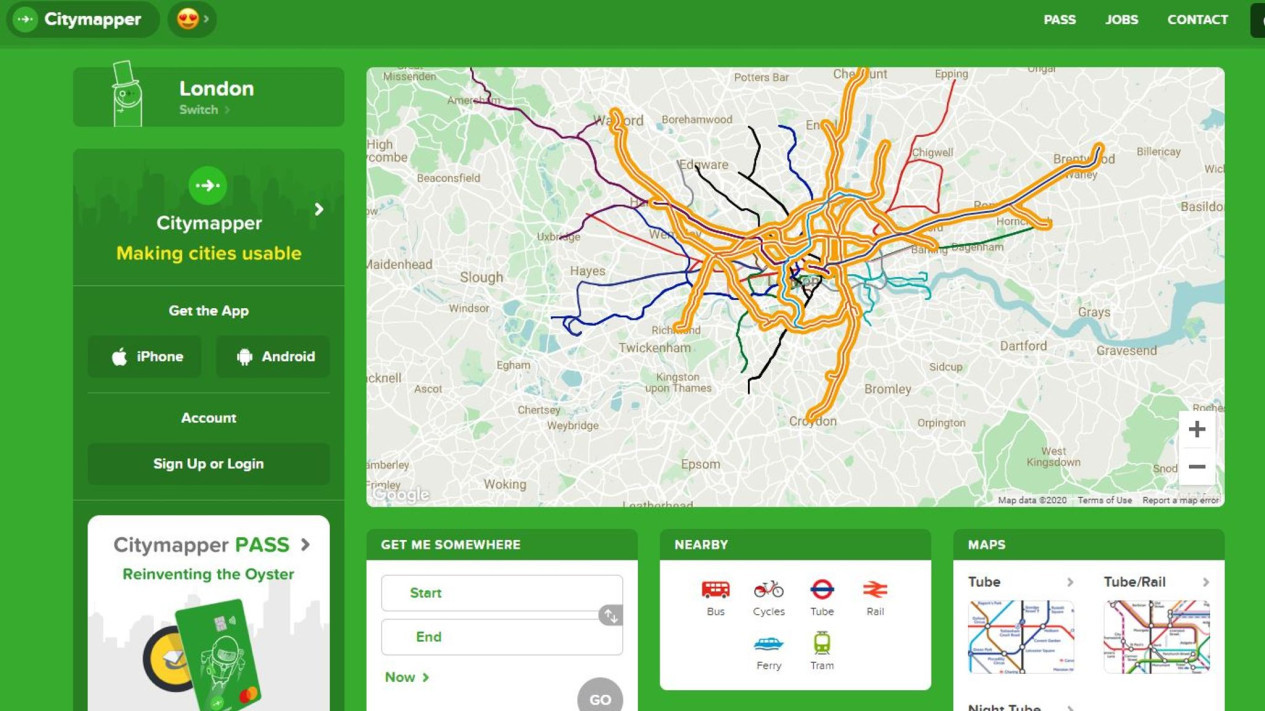This screenshot has width=1265, height=711.
Task: Open the PASS menu item
Action: (x=1059, y=19)
